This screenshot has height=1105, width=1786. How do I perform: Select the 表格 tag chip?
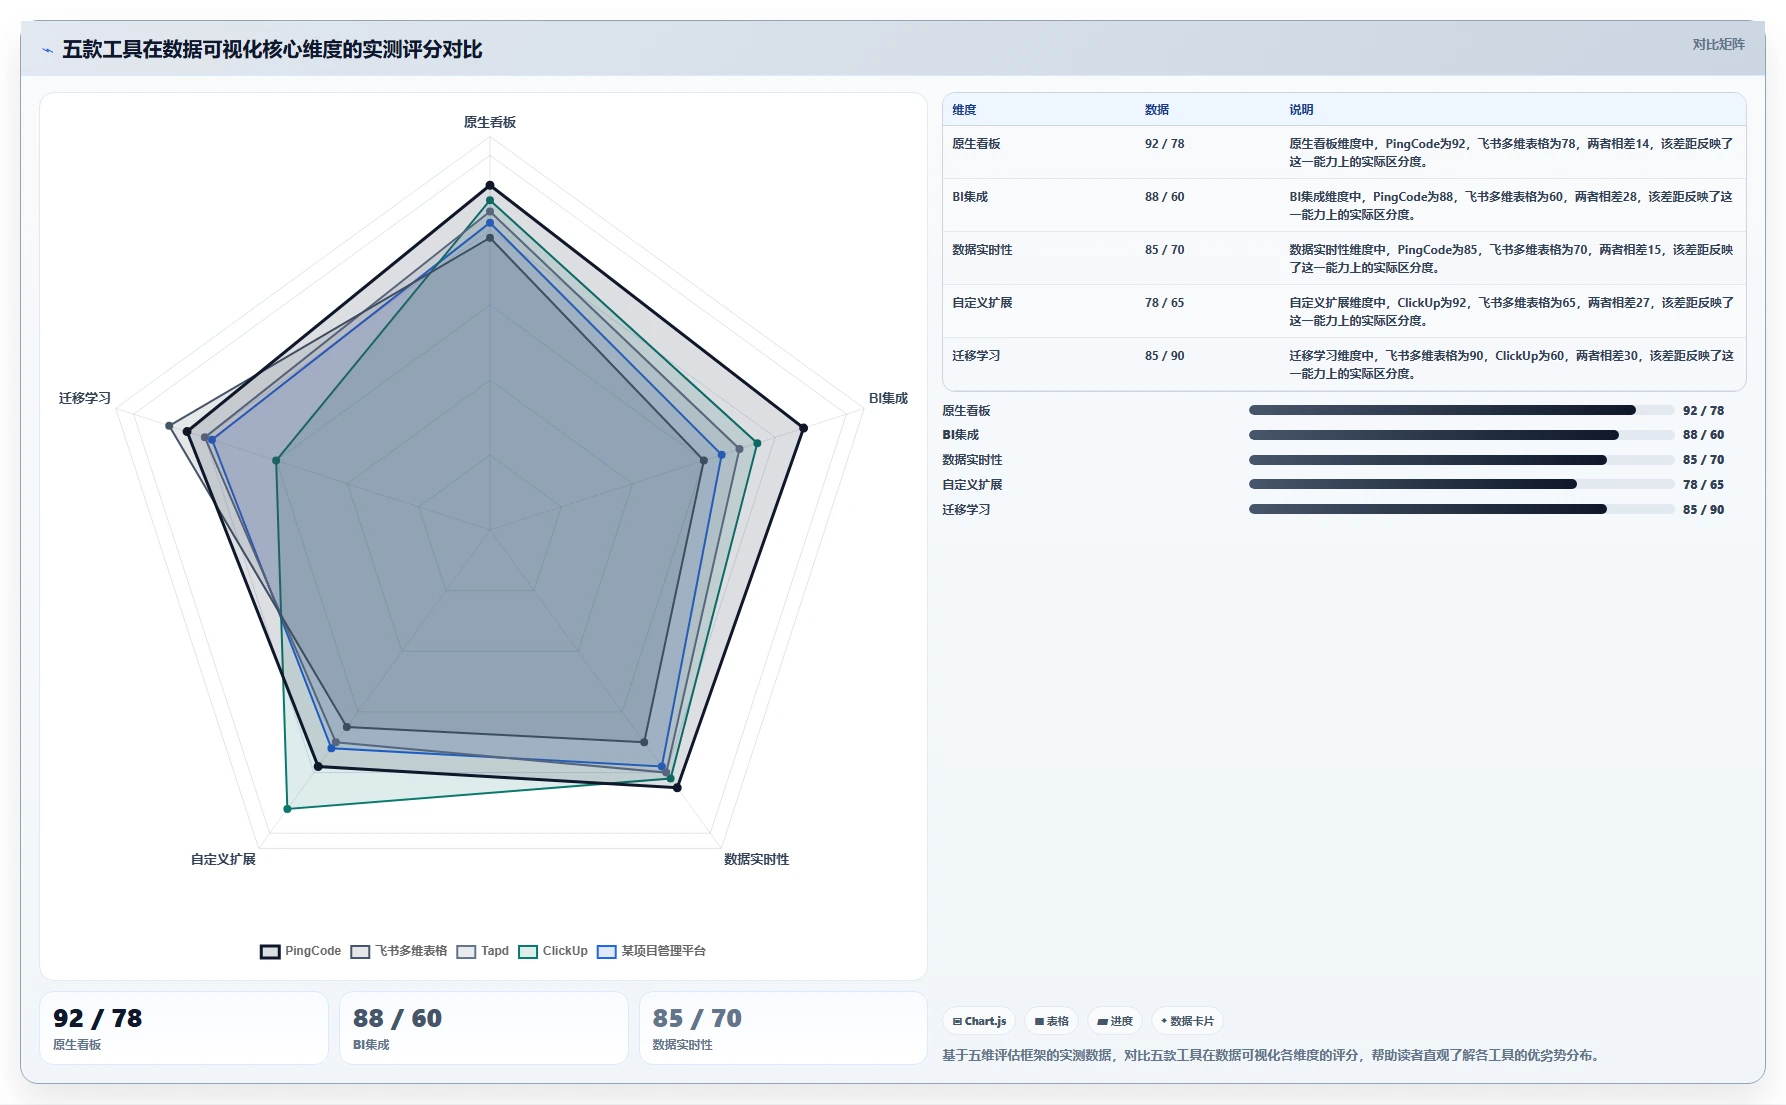[1051, 1021]
